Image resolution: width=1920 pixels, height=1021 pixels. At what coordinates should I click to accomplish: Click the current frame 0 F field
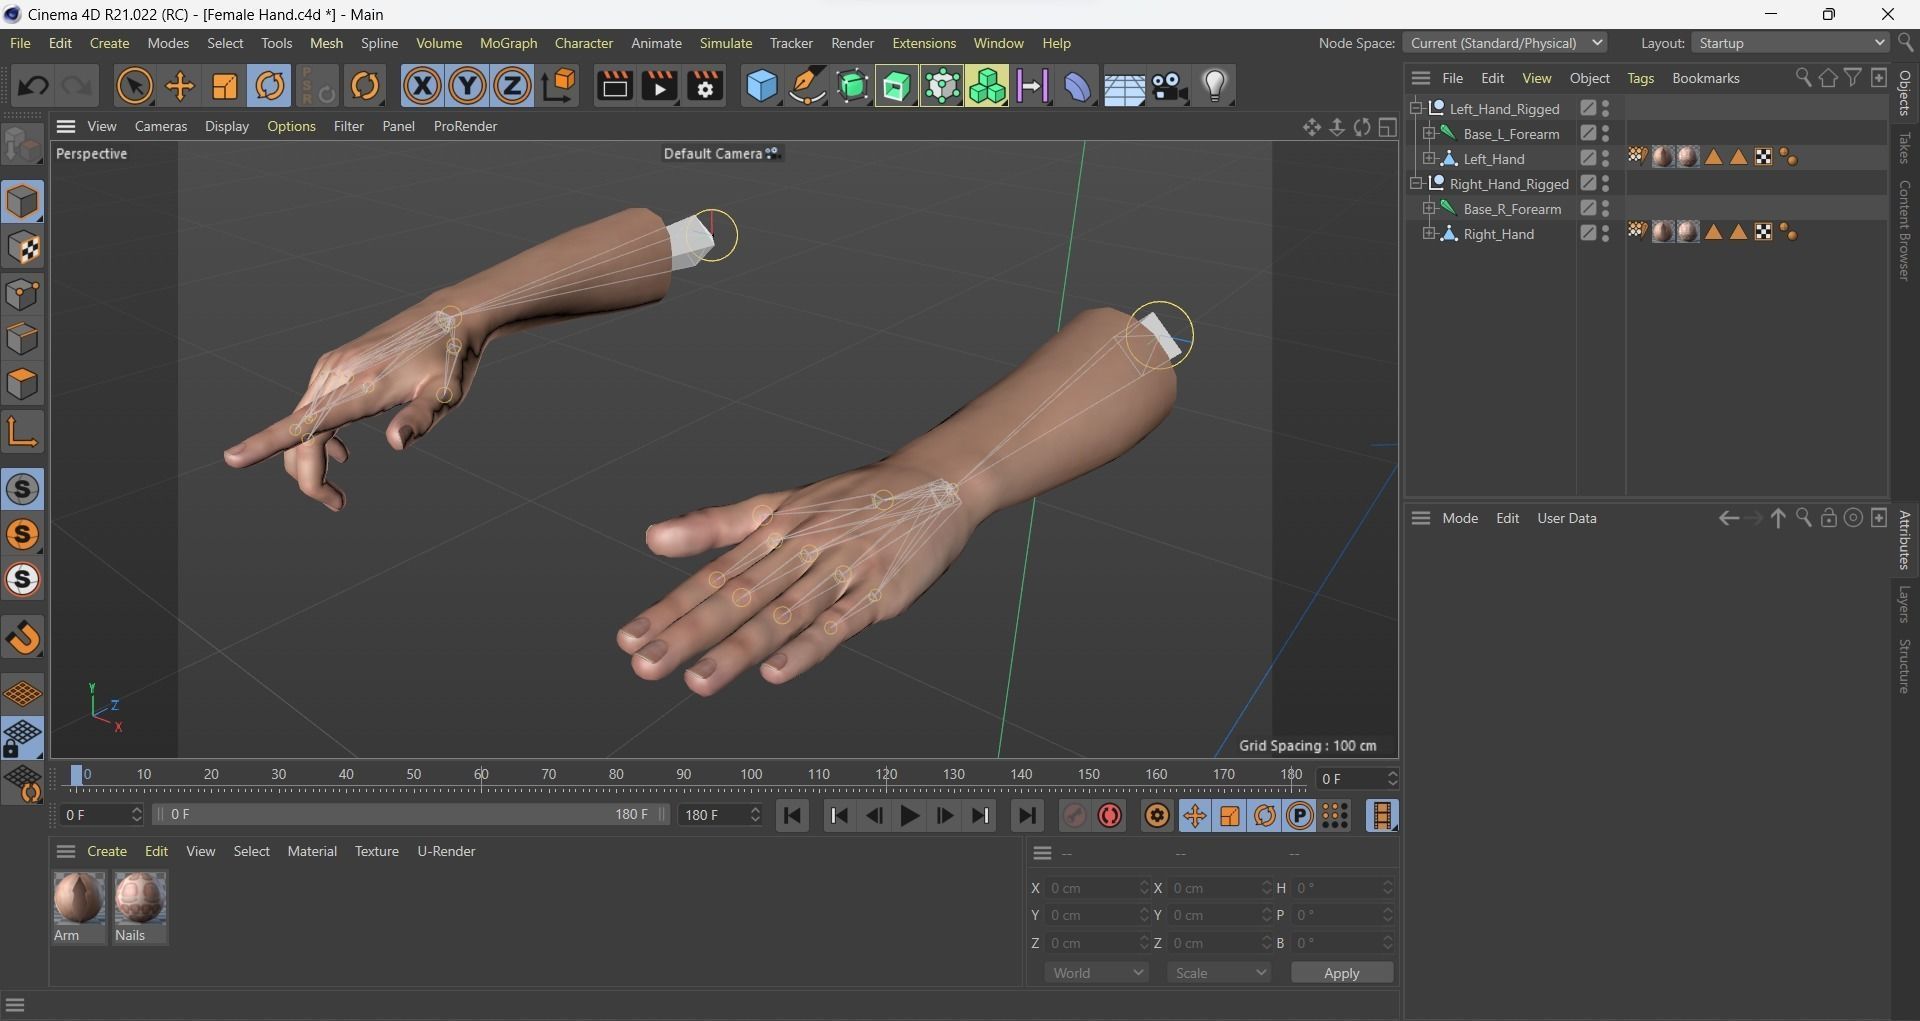103,815
